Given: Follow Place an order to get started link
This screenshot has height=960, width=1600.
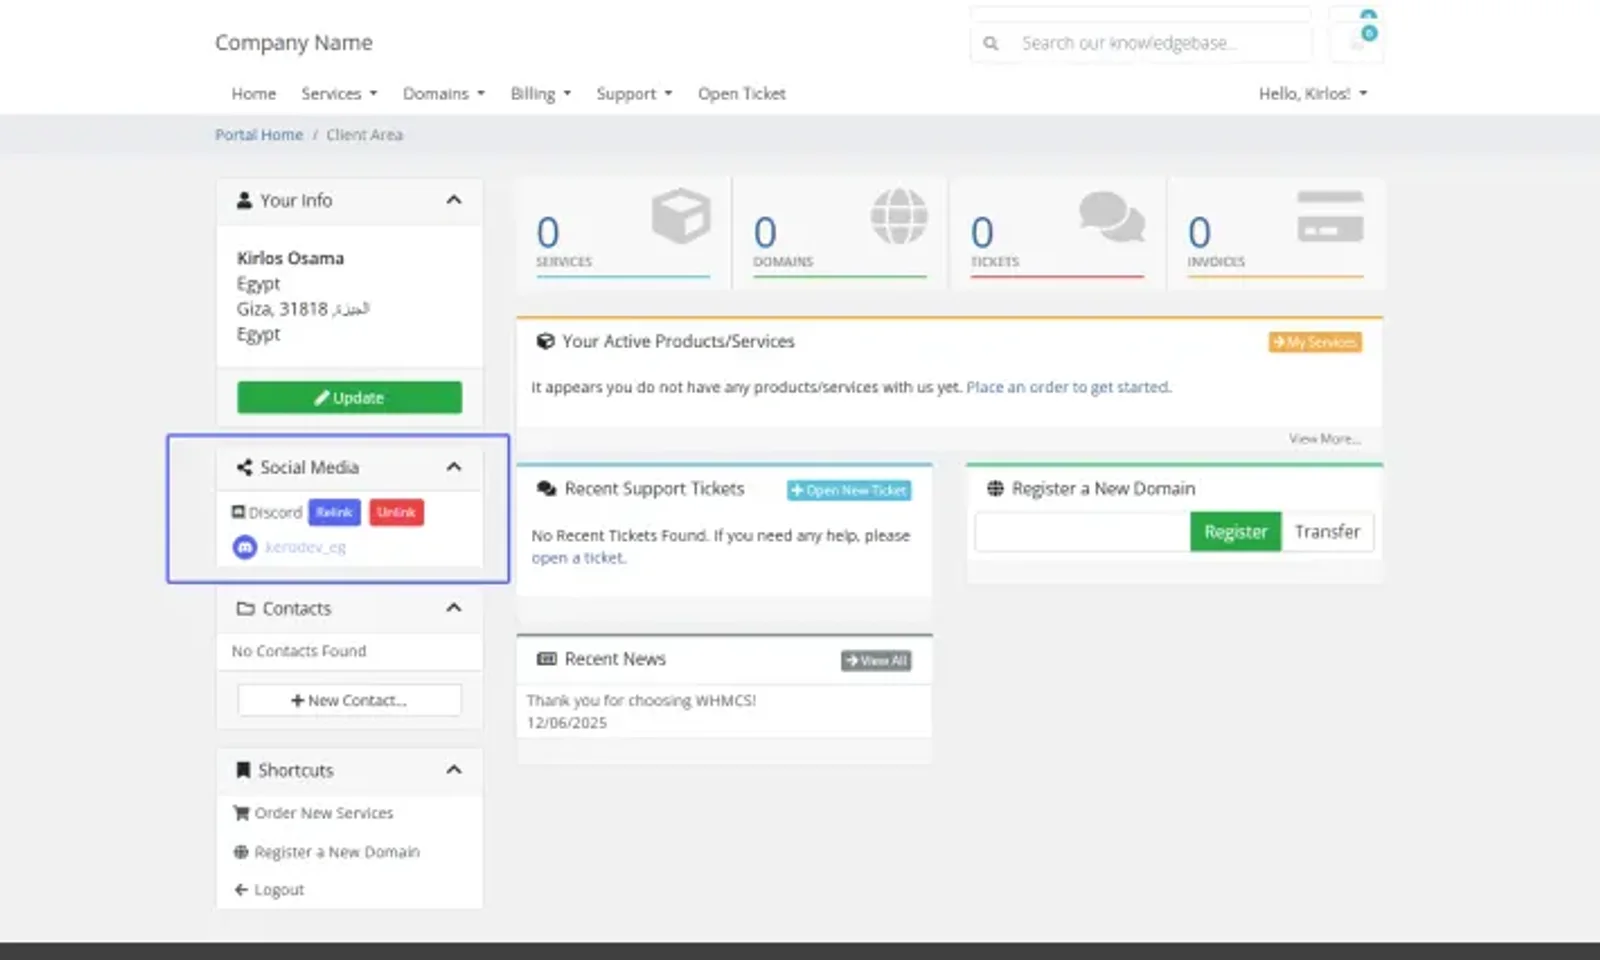Looking at the screenshot, I should (x=1068, y=387).
